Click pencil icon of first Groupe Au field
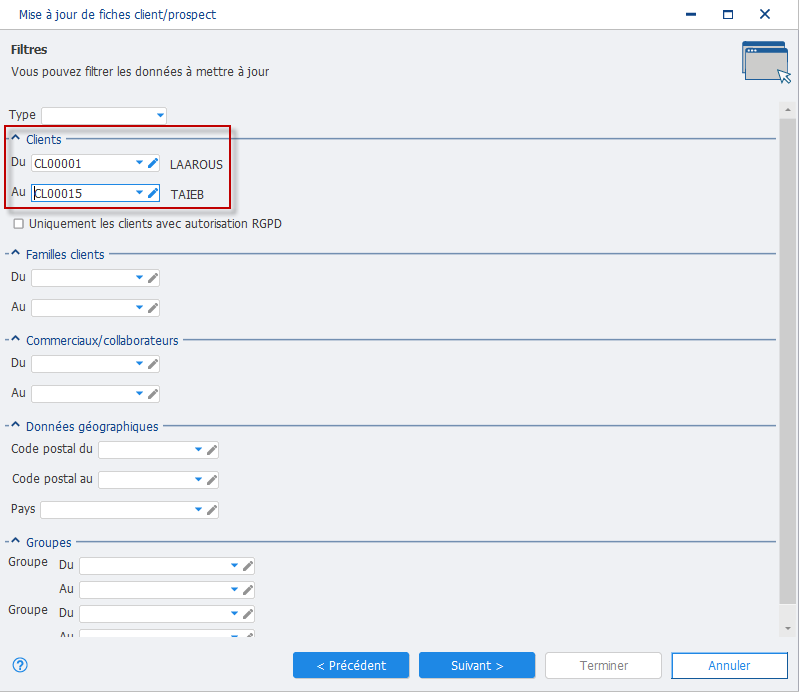Screen dimensions: 799x692 (248, 590)
